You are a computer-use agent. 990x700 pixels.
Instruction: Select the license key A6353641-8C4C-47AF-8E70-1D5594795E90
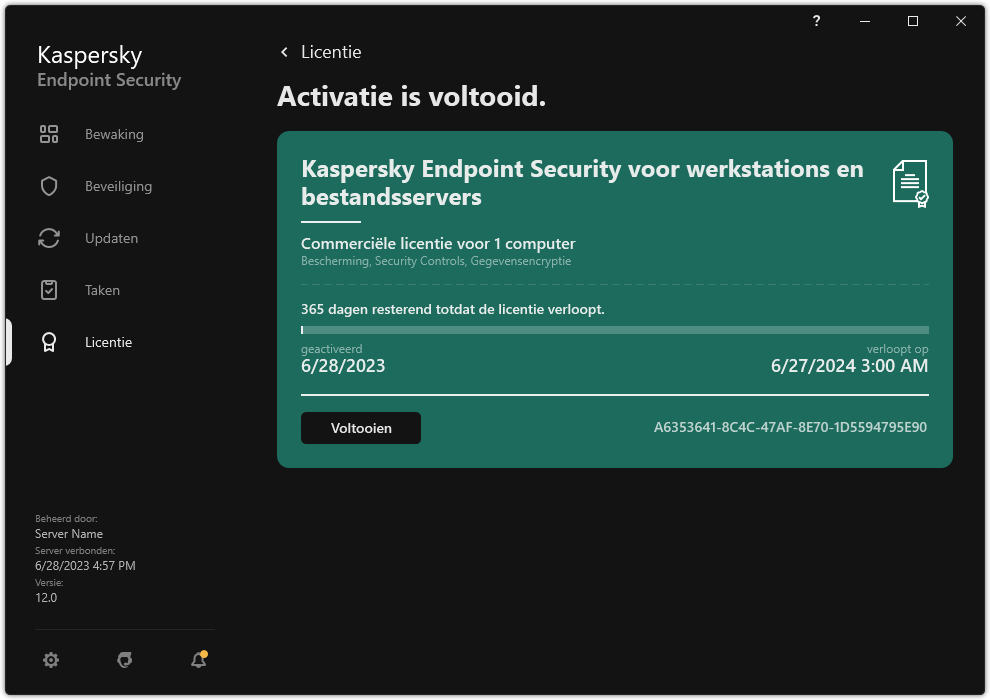(x=789, y=426)
